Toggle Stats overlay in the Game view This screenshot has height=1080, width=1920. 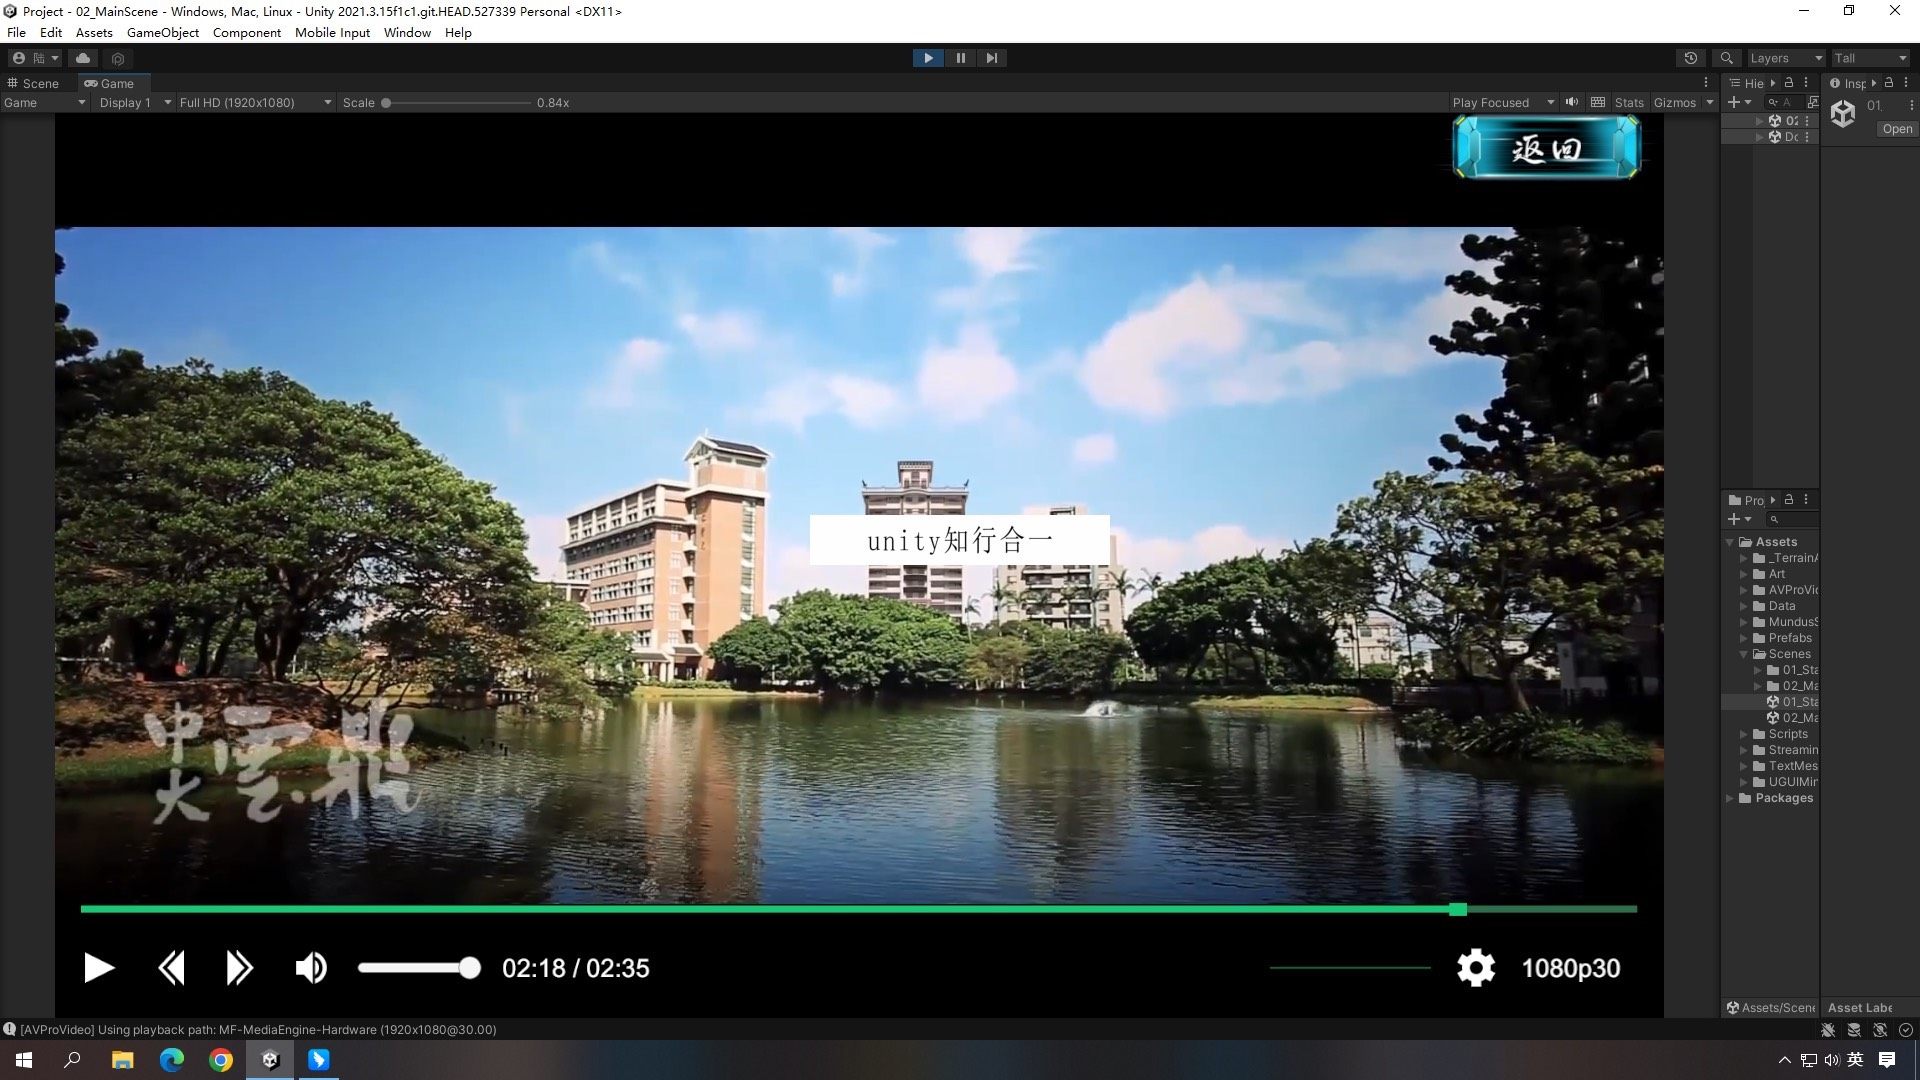1628,102
